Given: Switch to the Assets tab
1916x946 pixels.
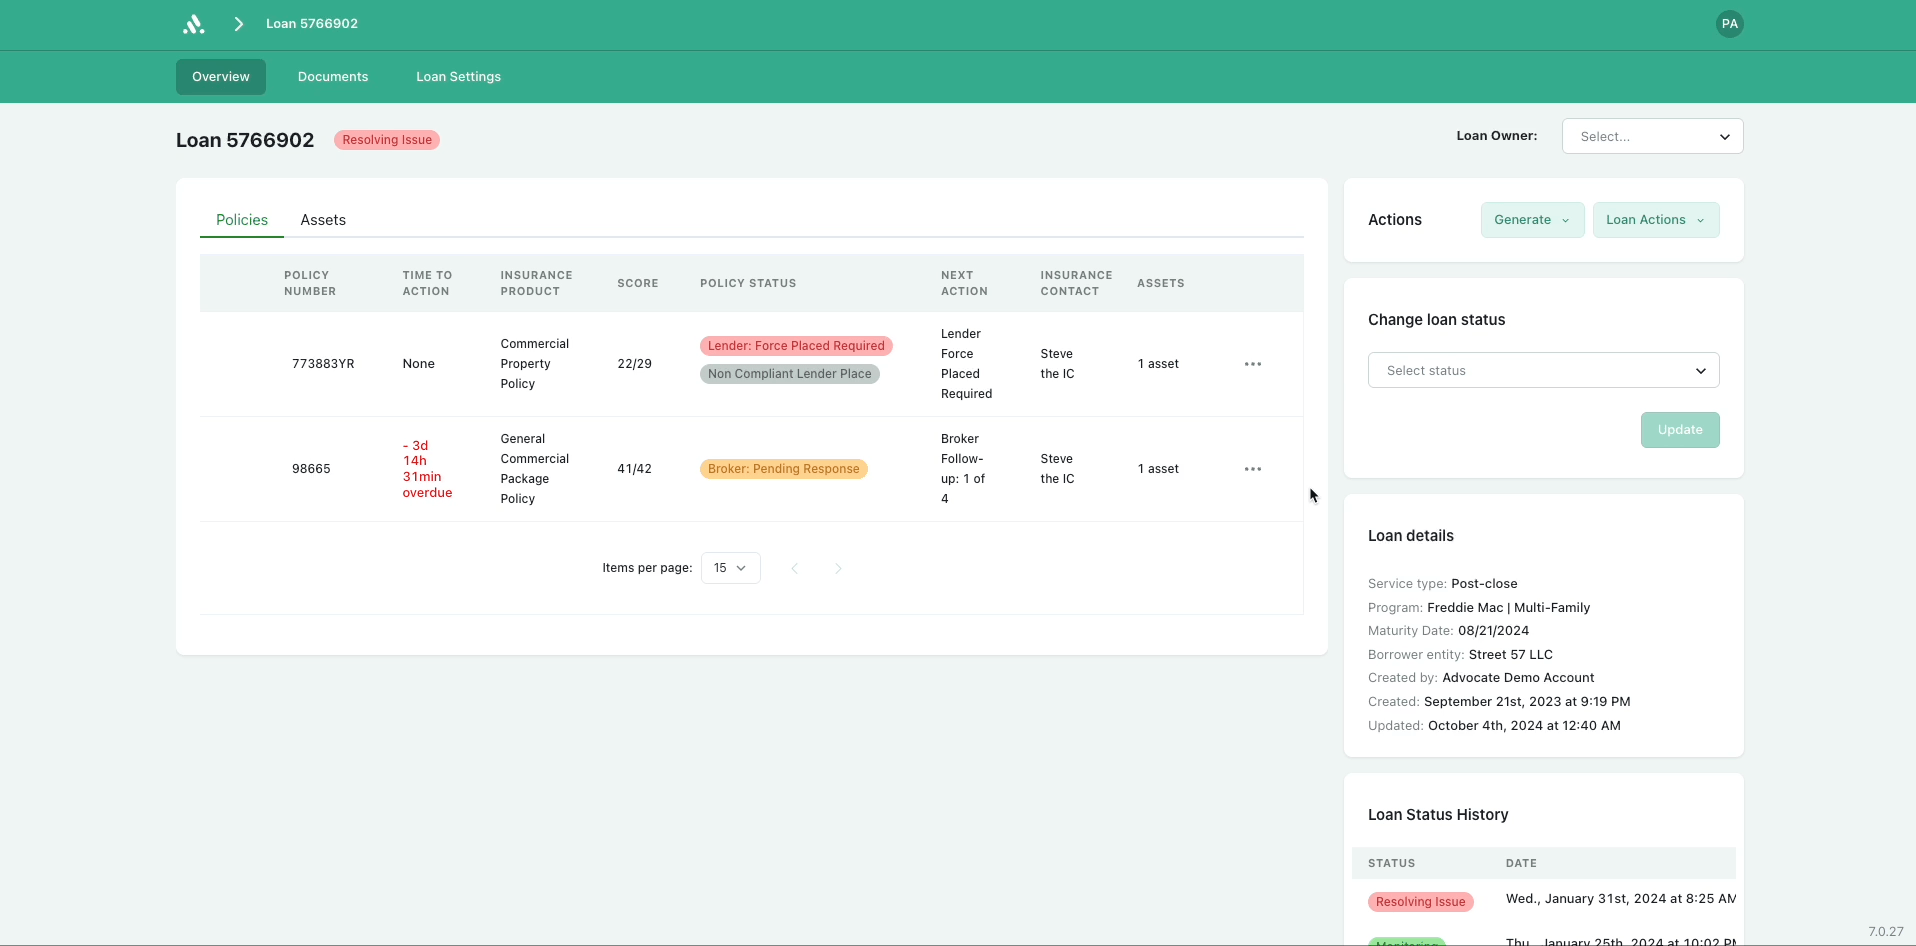Looking at the screenshot, I should [x=323, y=220].
